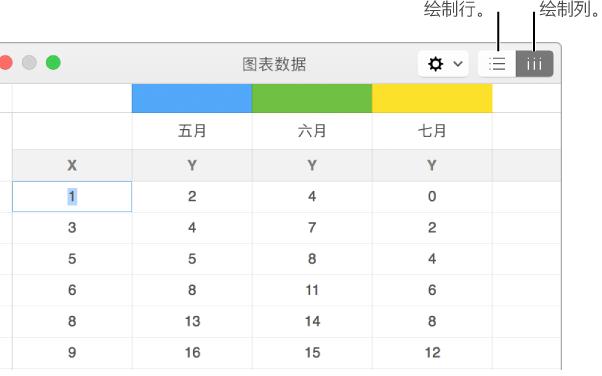Select 五月 cell in row X=3
Screen dimensions: 602x376
pyautogui.click(x=192, y=228)
